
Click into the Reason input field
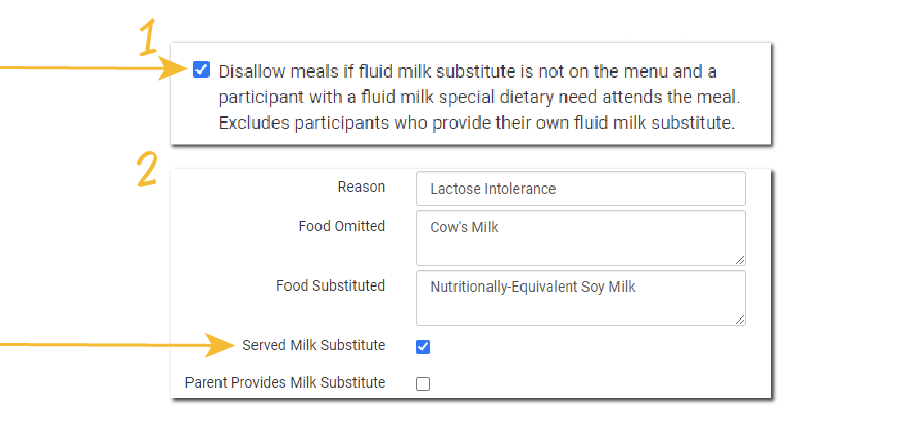(x=580, y=188)
